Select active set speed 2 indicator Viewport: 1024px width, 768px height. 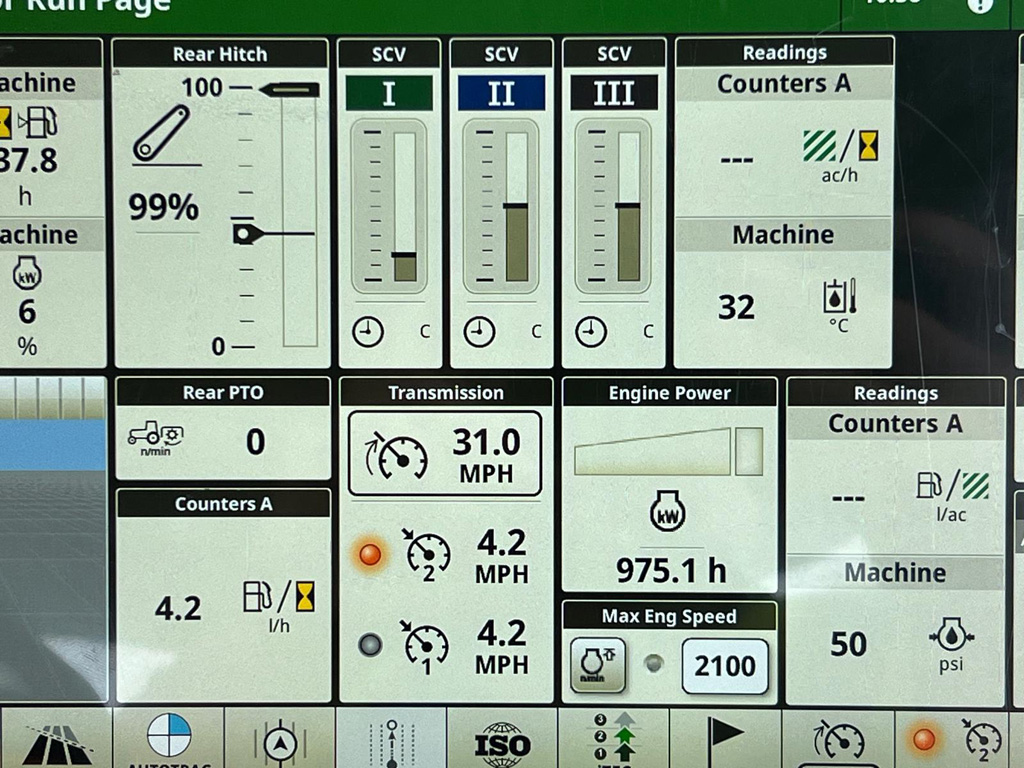coord(371,555)
